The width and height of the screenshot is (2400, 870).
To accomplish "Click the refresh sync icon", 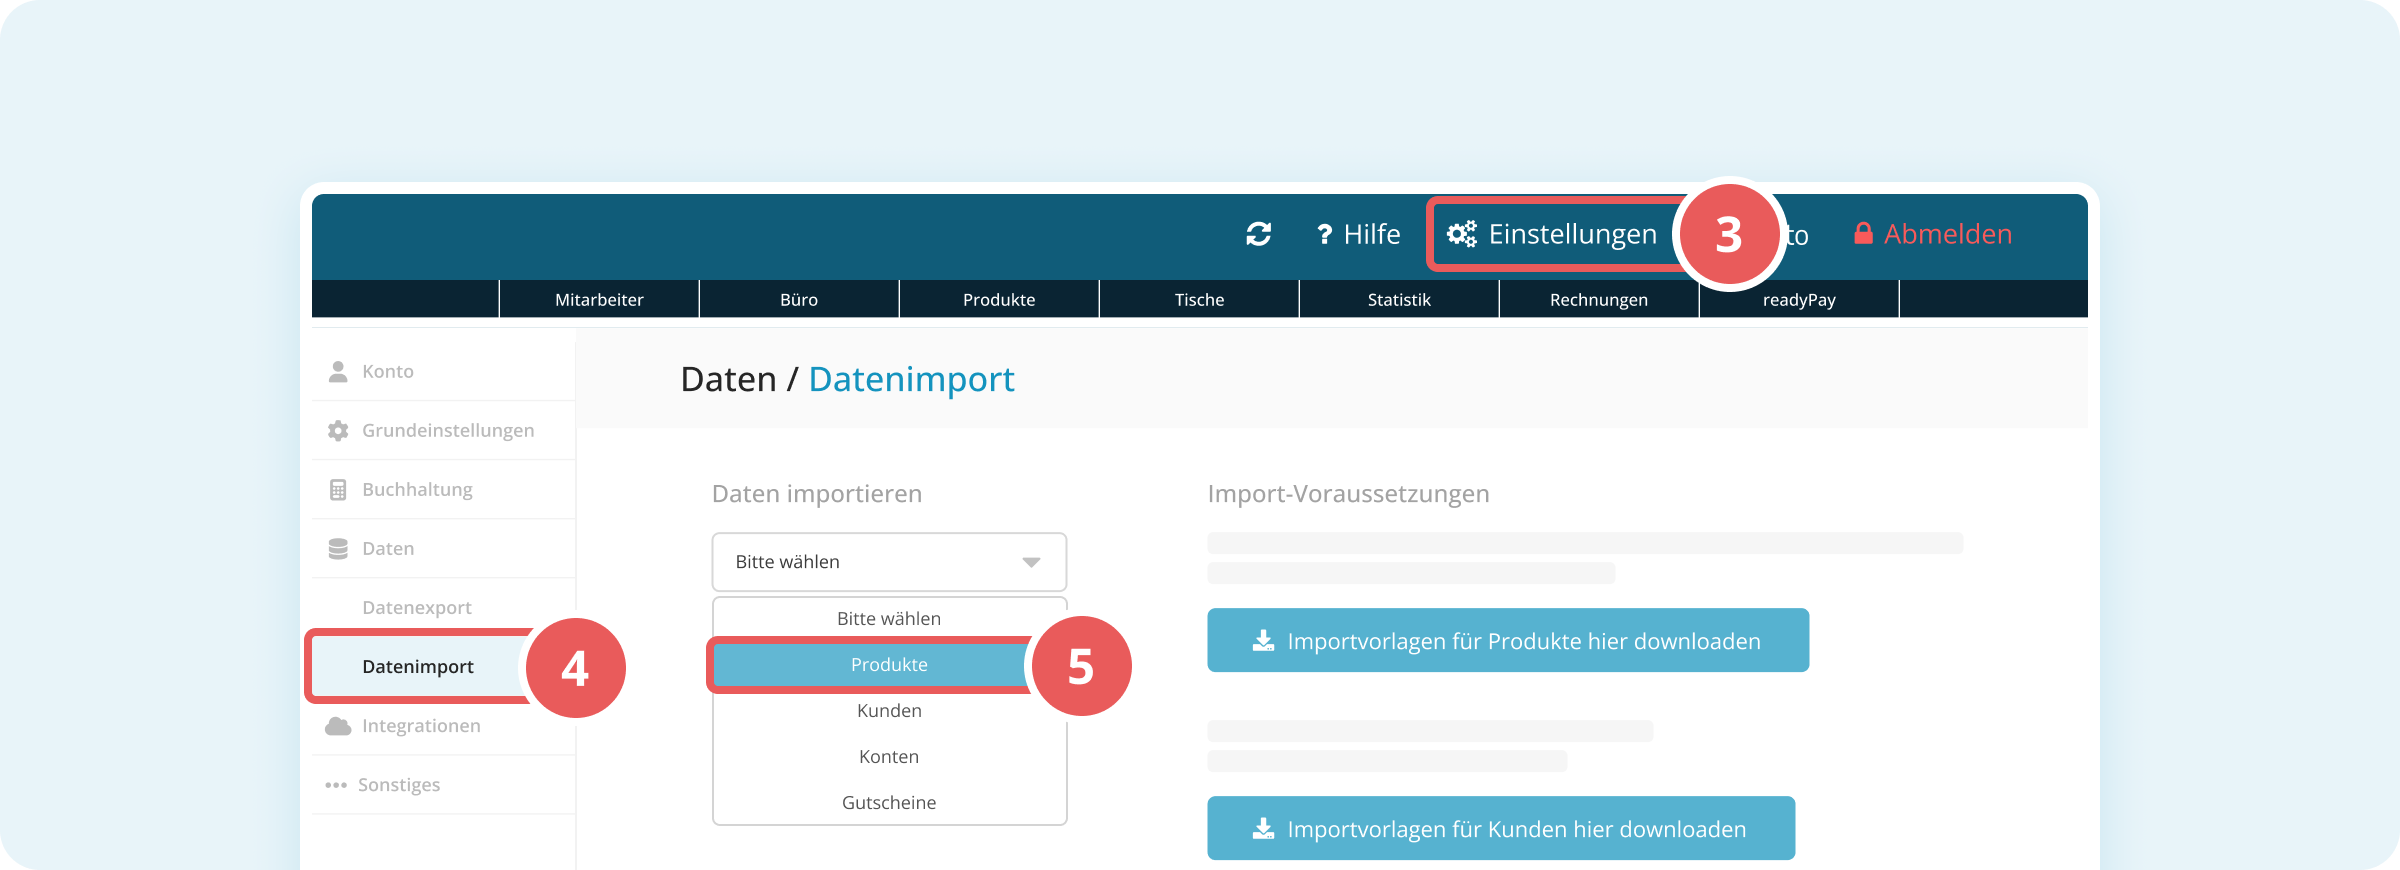I will point(1258,234).
